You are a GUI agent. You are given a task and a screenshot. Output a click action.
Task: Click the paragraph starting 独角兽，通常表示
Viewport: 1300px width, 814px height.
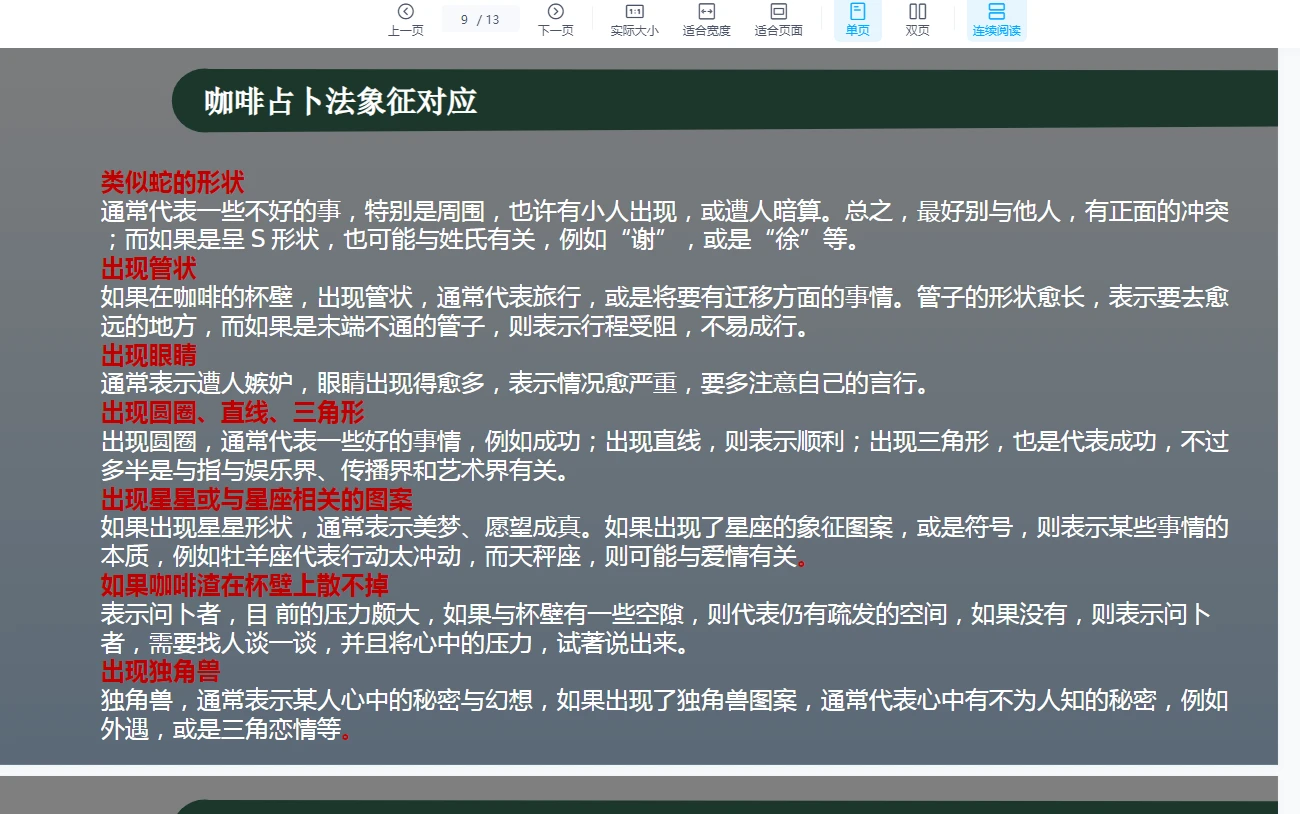pos(664,715)
